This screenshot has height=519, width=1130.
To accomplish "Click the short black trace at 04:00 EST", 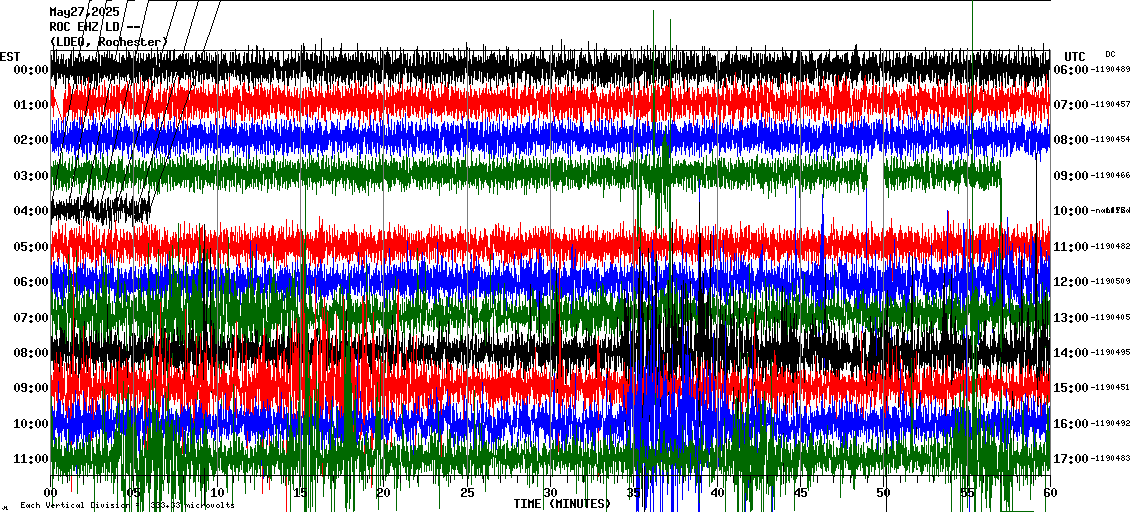I will [100, 210].
